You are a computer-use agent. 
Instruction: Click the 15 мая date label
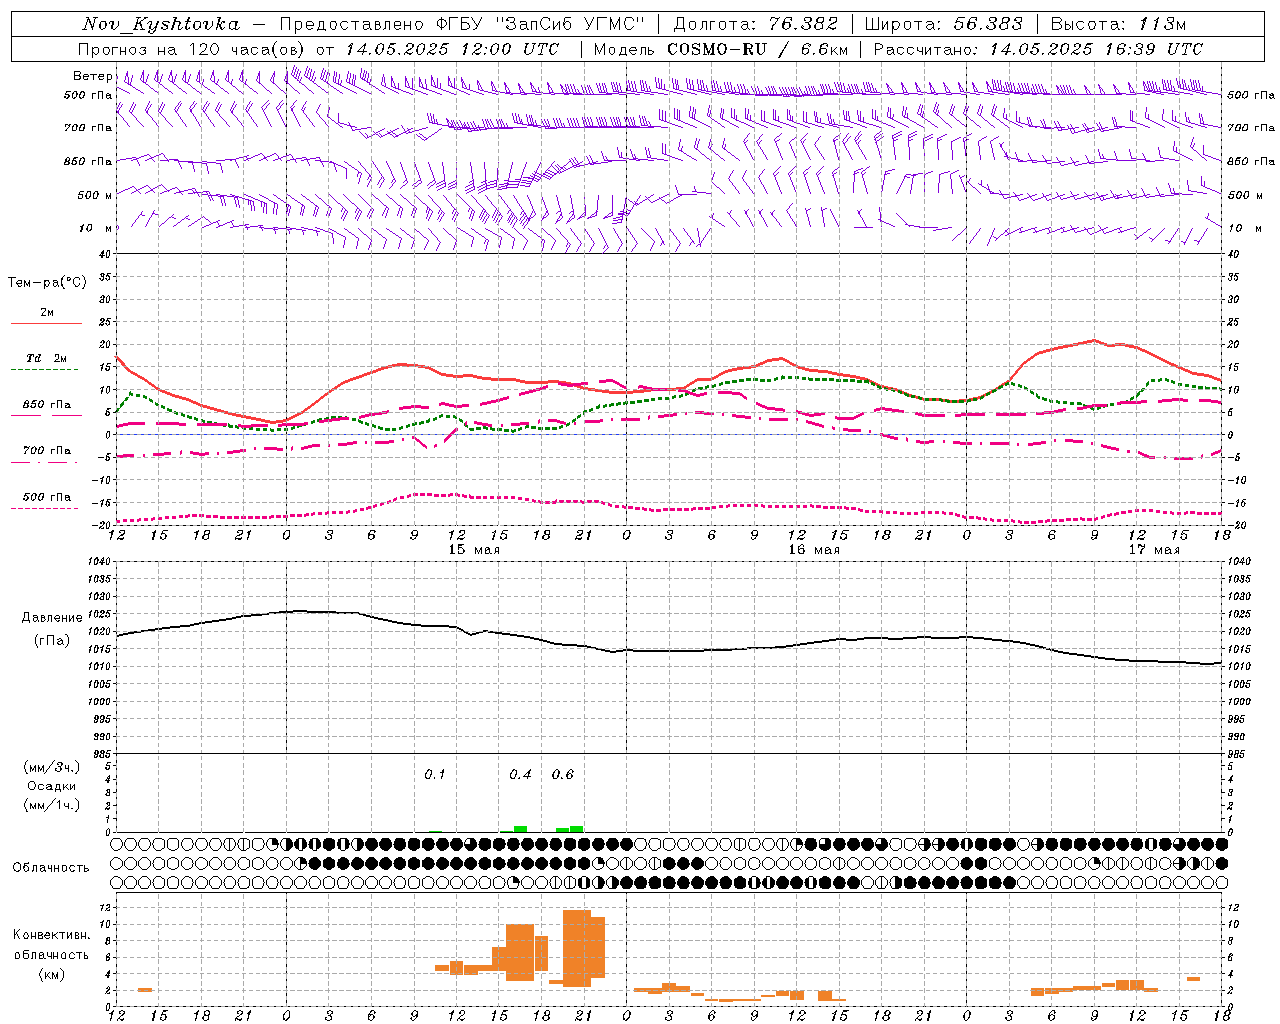pos(474,549)
